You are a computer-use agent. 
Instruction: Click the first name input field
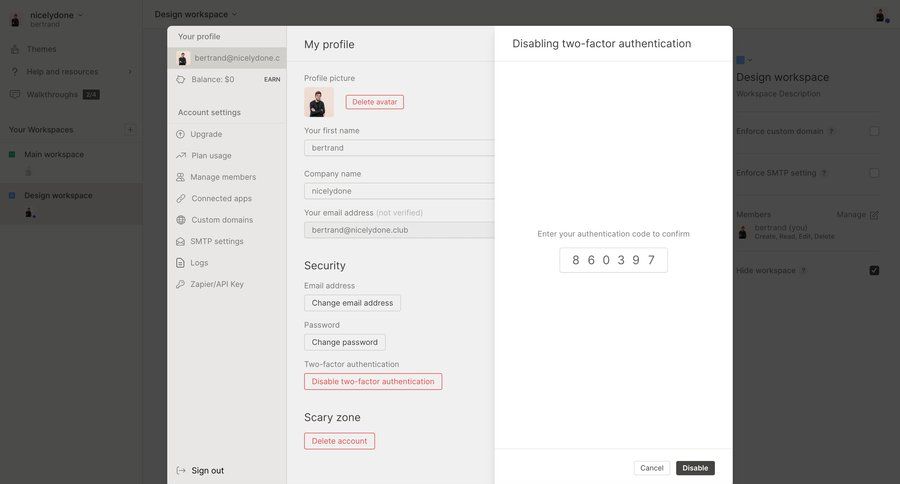click(399, 148)
